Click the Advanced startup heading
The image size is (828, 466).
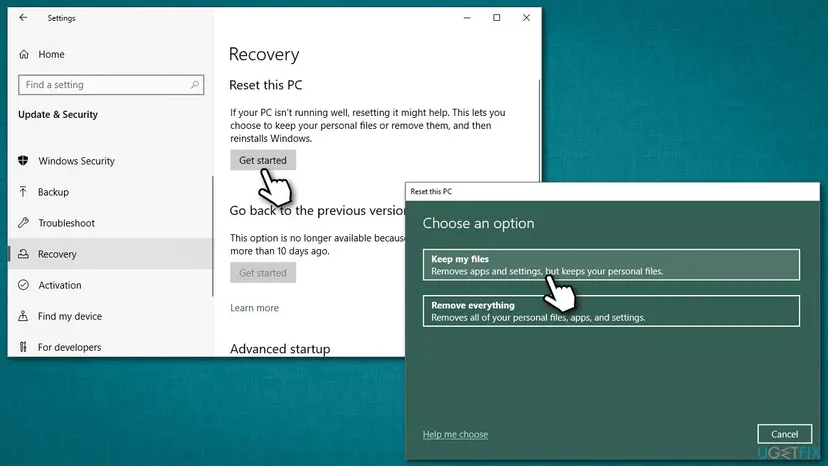pos(280,349)
